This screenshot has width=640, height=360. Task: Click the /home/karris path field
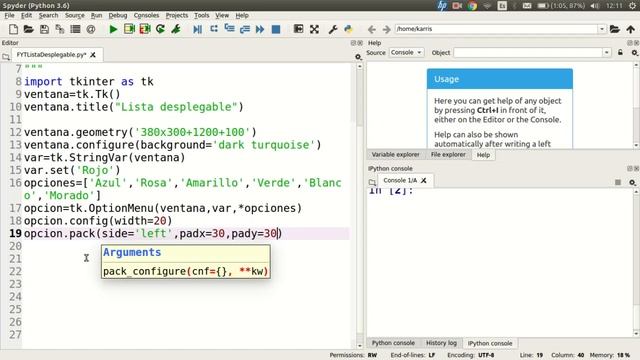496,29
